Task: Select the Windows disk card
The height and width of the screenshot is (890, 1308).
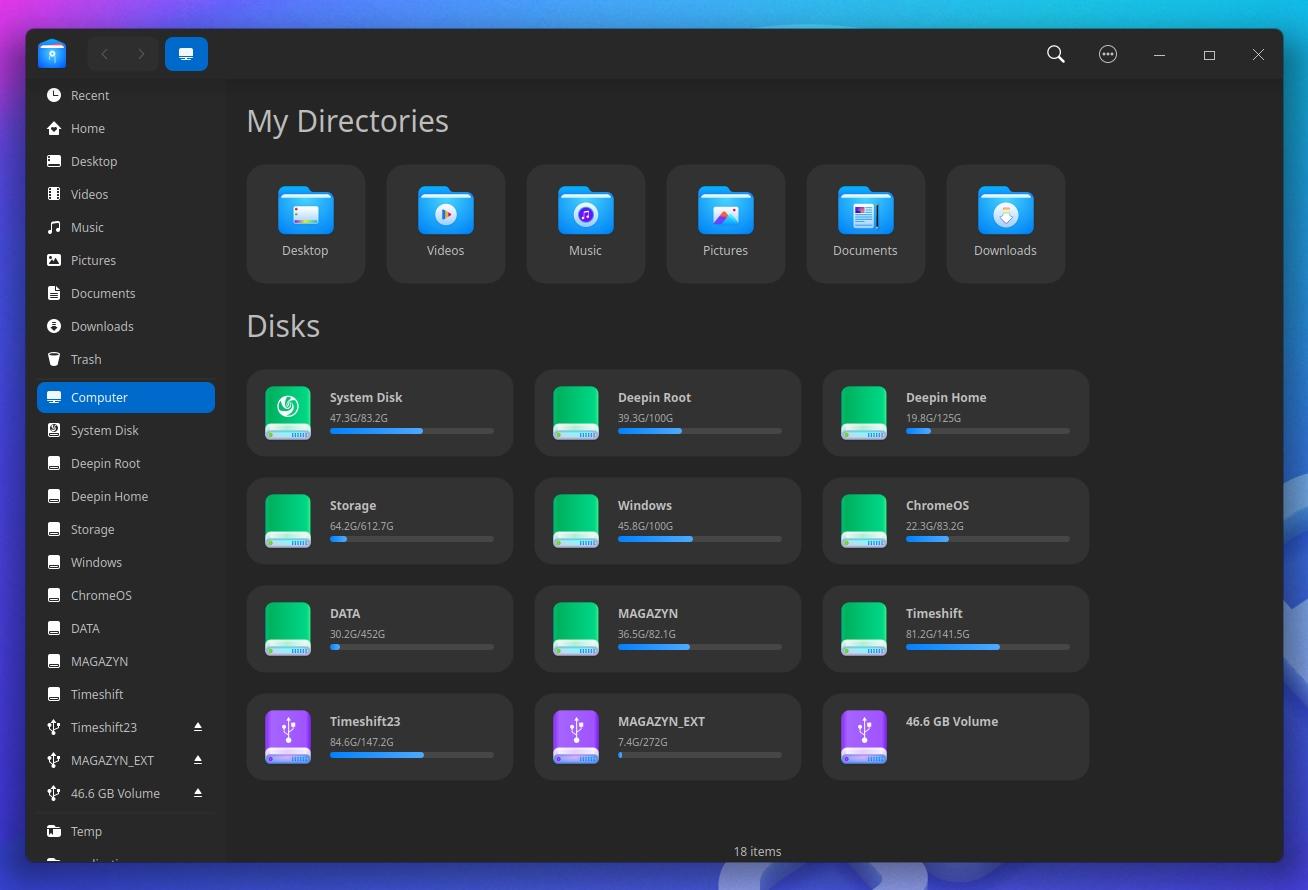Action: (668, 521)
